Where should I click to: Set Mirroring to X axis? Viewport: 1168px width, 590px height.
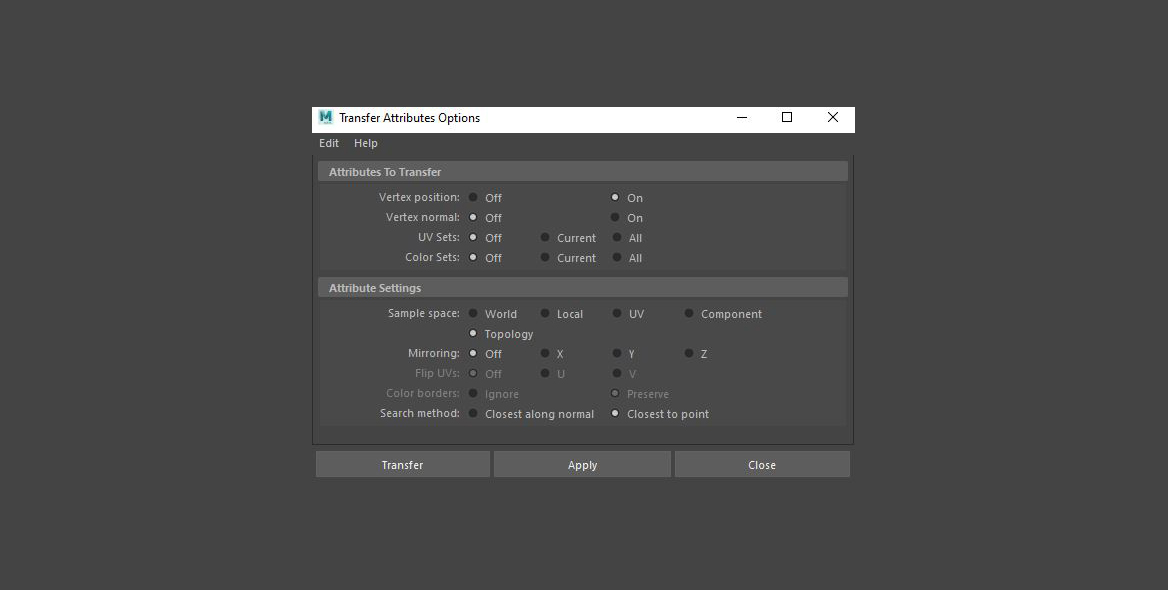point(545,354)
